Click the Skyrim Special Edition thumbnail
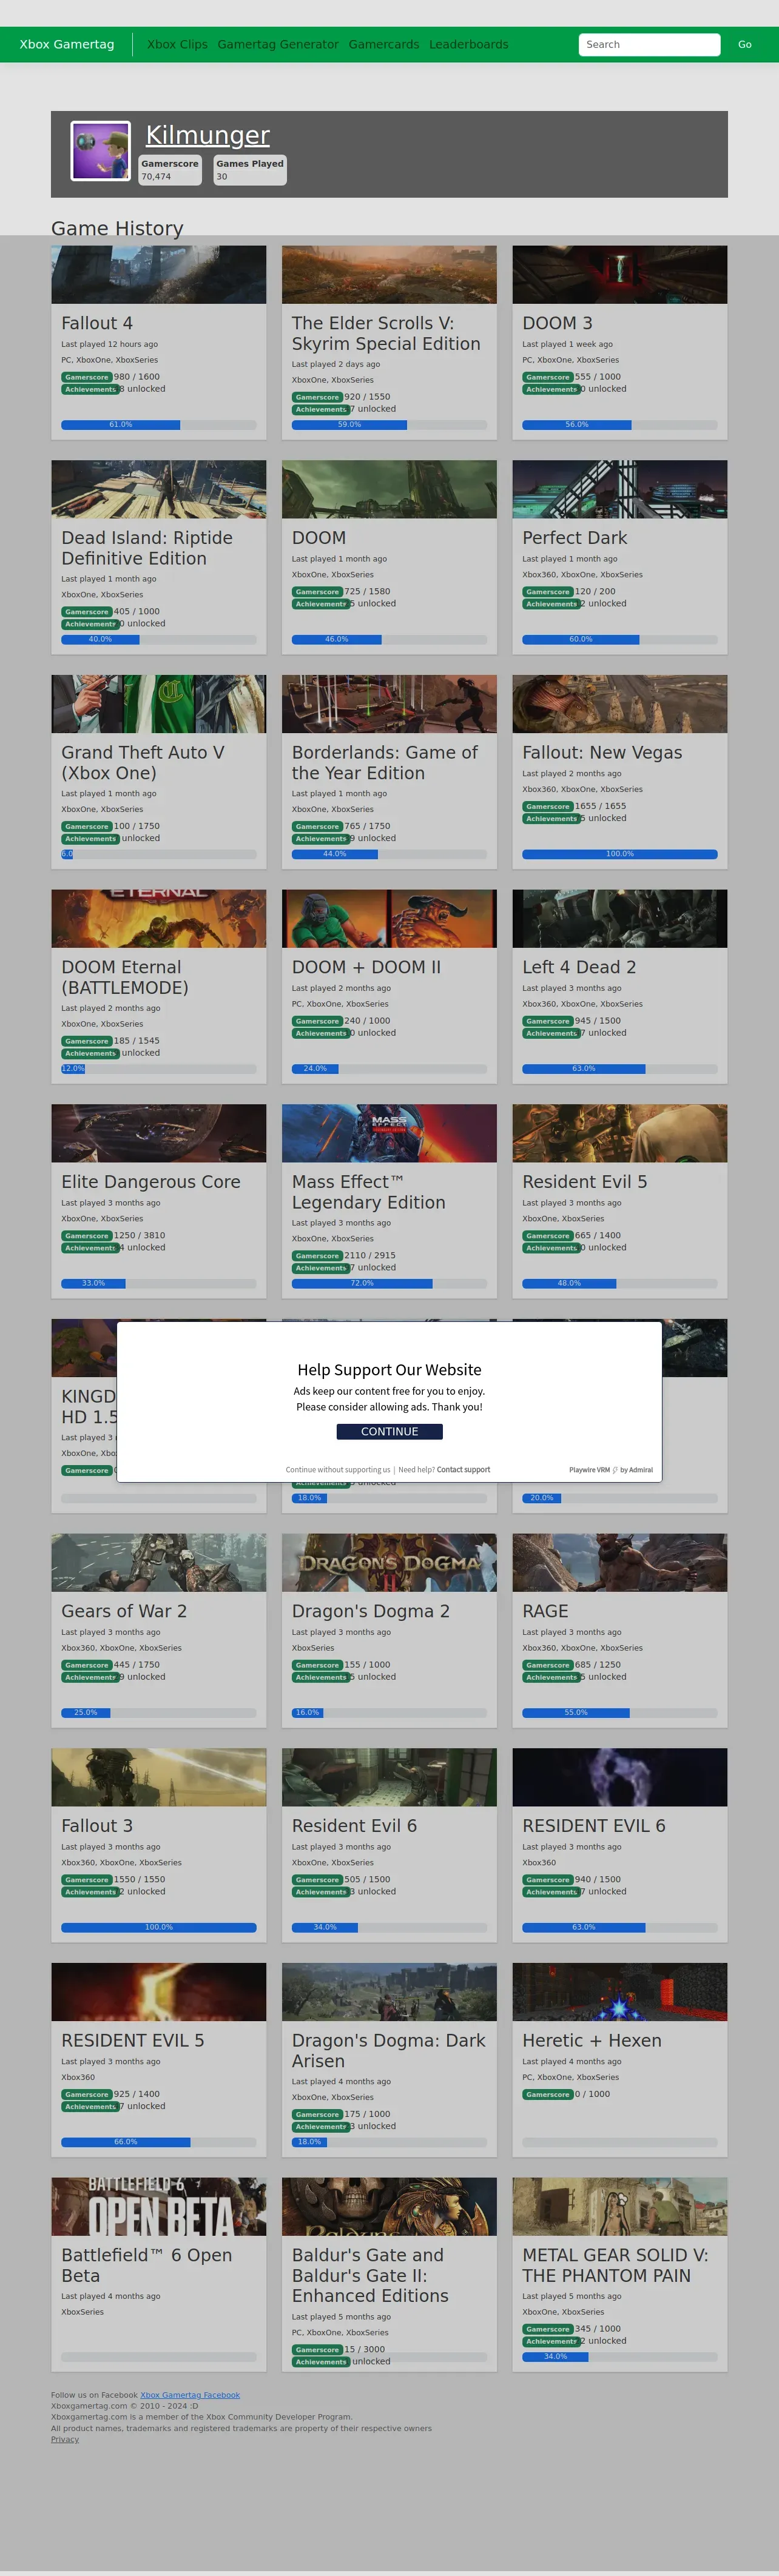 point(389,275)
